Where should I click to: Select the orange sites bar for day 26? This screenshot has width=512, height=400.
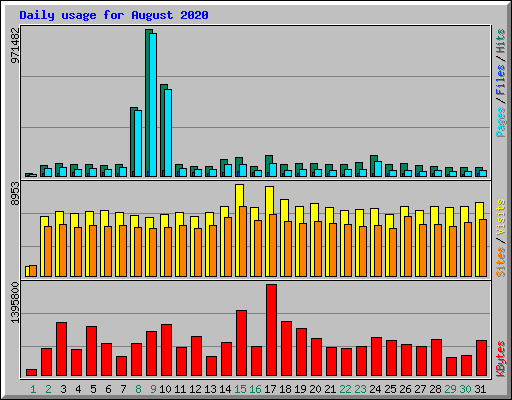408,246
